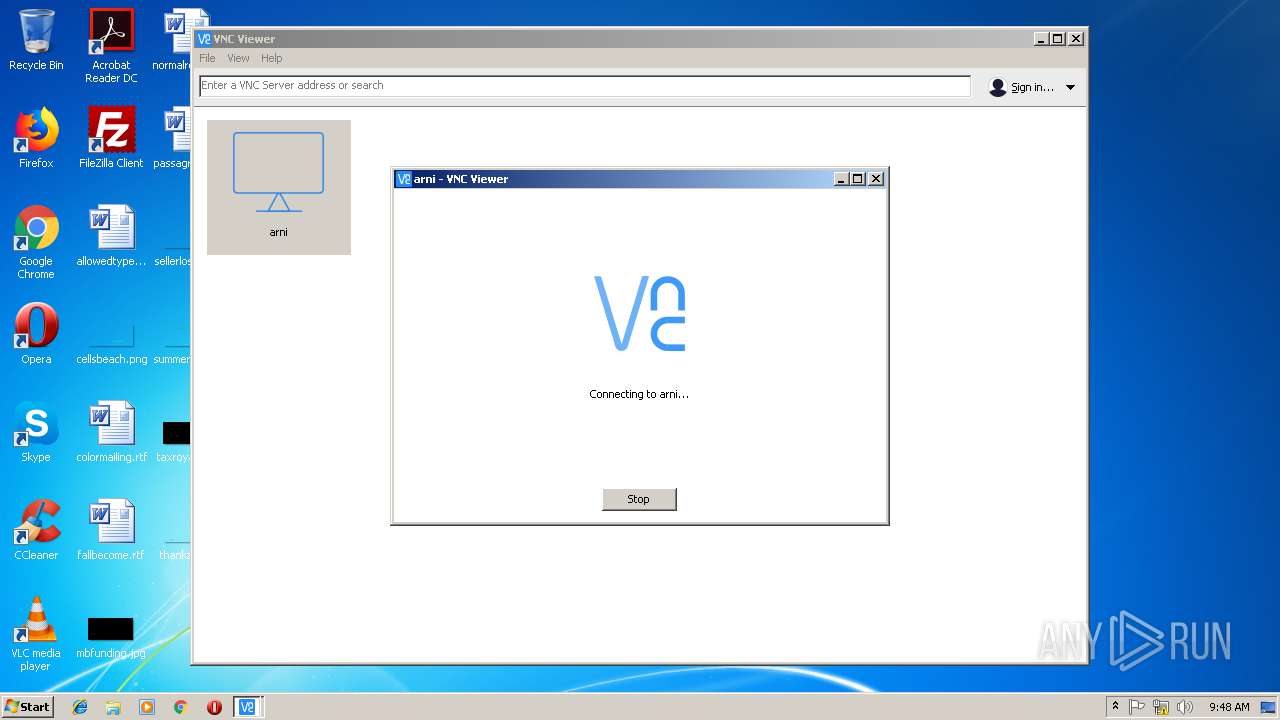Open the View menu in VNC Viewer
The width and height of the screenshot is (1280, 720).
(x=238, y=58)
